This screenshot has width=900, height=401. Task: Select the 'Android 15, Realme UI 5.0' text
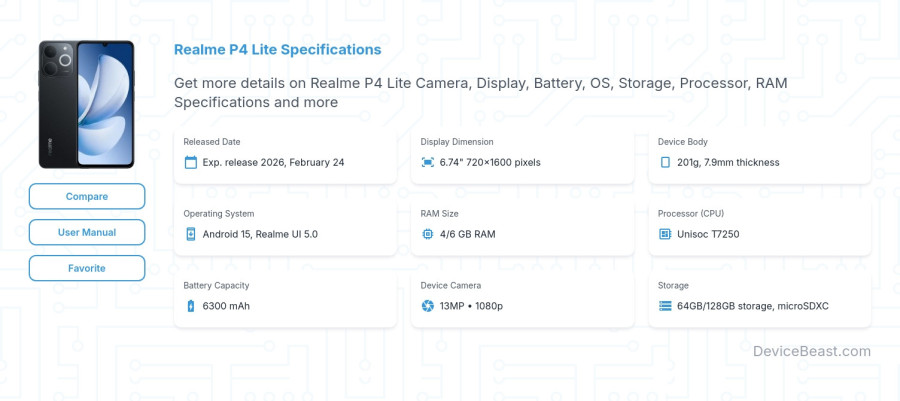pyautogui.click(x=260, y=234)
